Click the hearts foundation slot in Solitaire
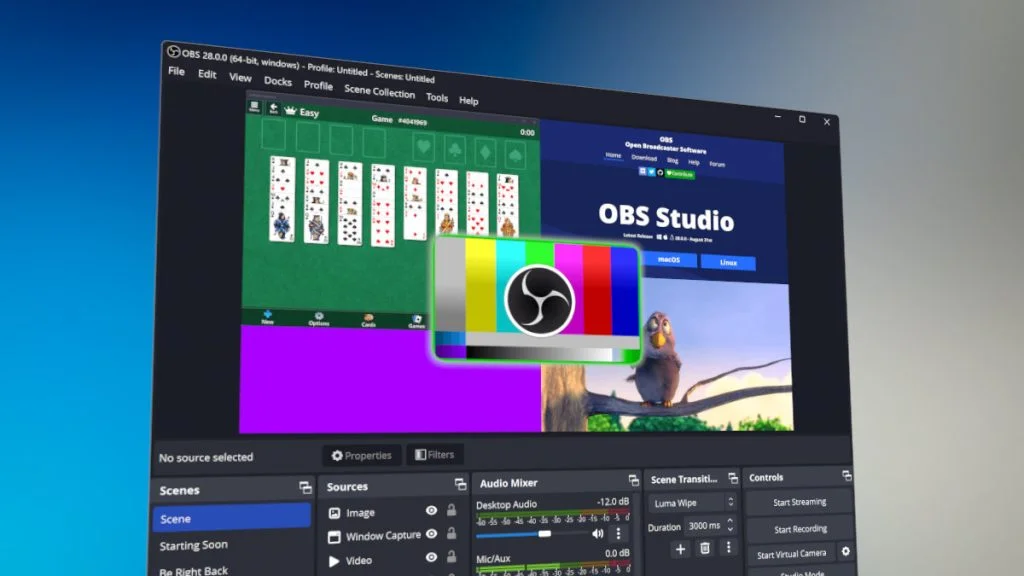 click(424, 146)
